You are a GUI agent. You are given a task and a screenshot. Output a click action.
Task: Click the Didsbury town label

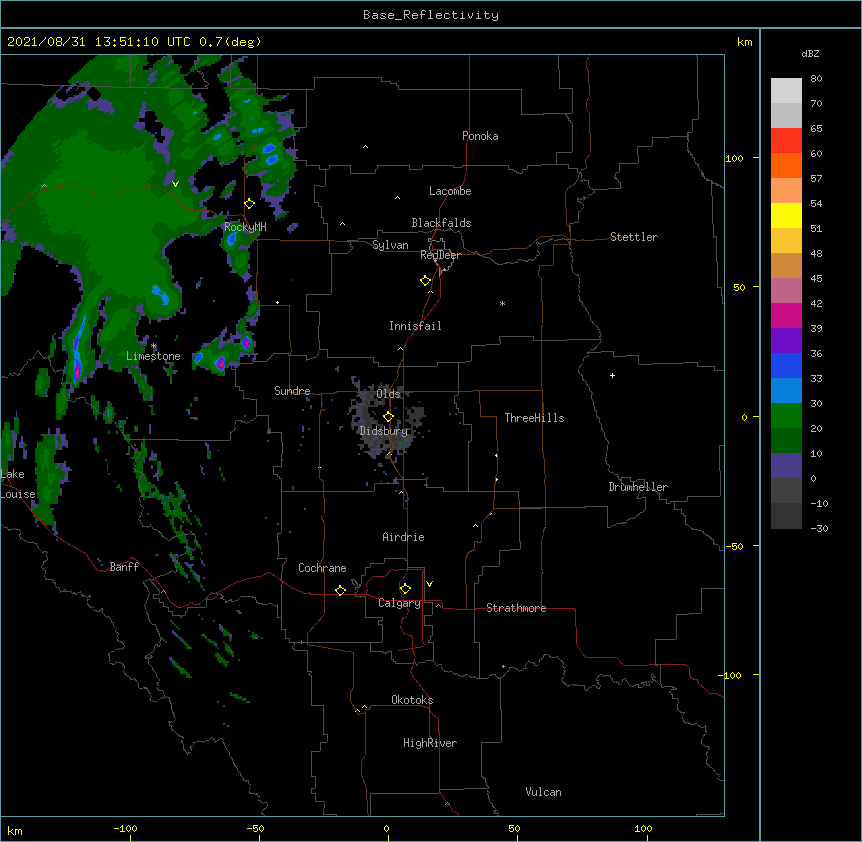[x=384, y=431]
